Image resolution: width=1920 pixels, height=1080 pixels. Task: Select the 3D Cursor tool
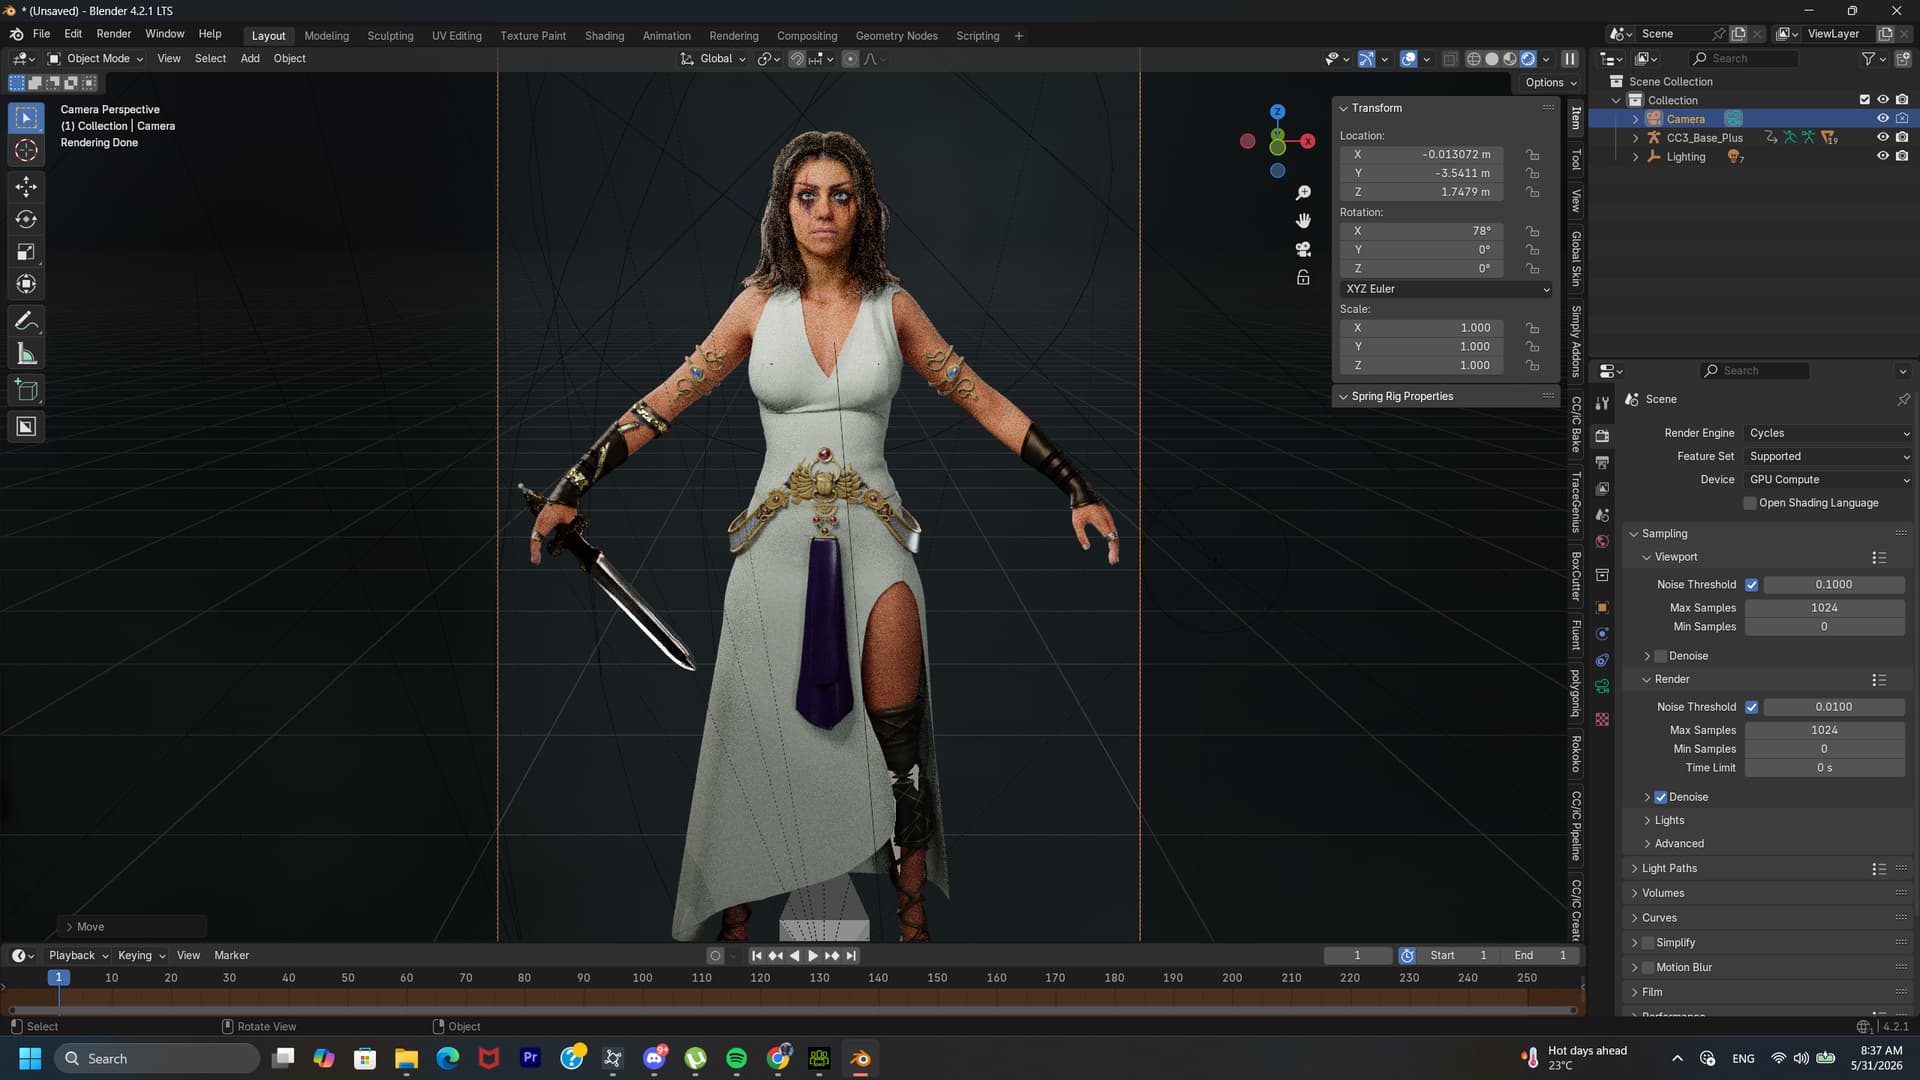coord(27,150)
